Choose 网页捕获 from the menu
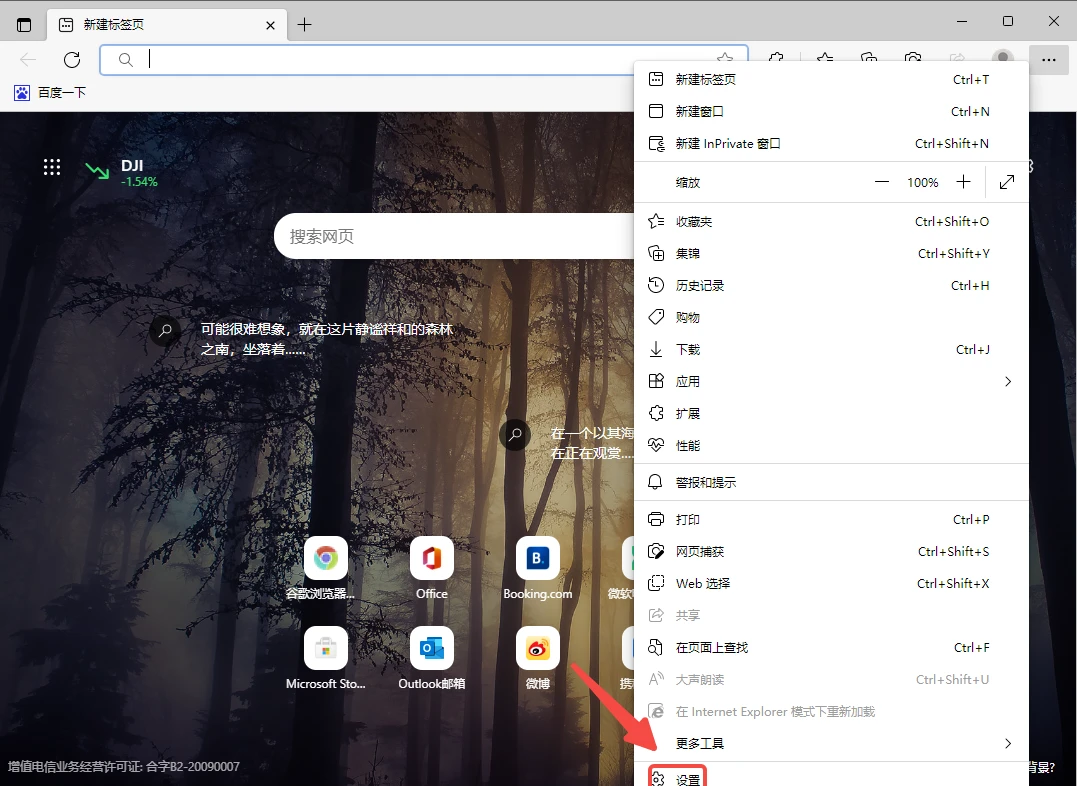Screen dimensions: 1077x786 click(831, 552)
